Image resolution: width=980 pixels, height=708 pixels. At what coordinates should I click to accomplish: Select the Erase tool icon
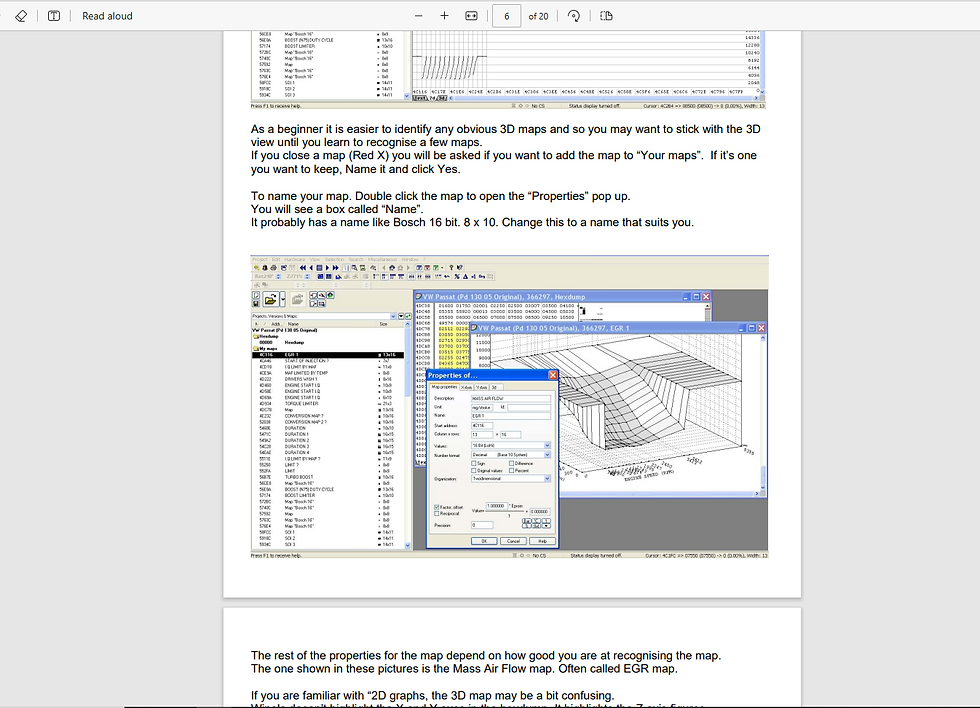coord(21,16)
